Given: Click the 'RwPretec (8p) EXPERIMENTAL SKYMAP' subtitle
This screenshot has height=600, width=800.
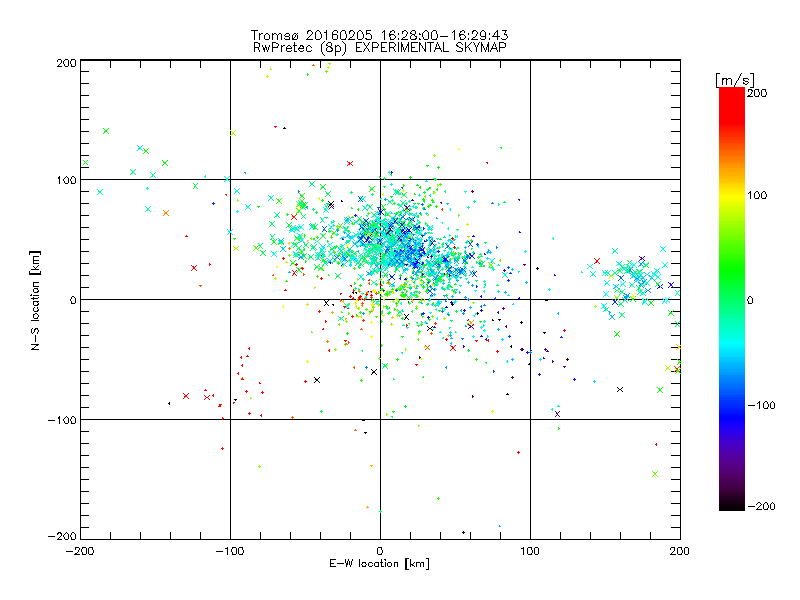Looking at the screenshot, I should point(380,48).
